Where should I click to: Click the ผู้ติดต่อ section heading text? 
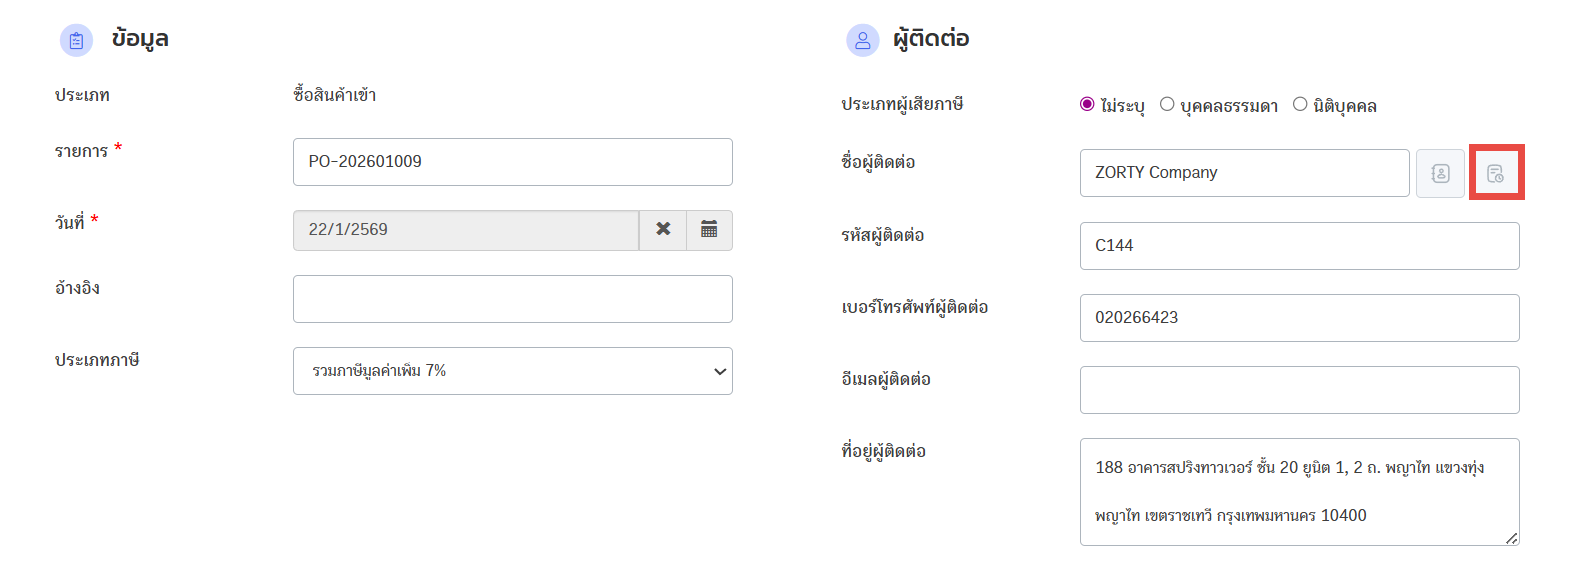pyautogui.click(x=931, y=39)
